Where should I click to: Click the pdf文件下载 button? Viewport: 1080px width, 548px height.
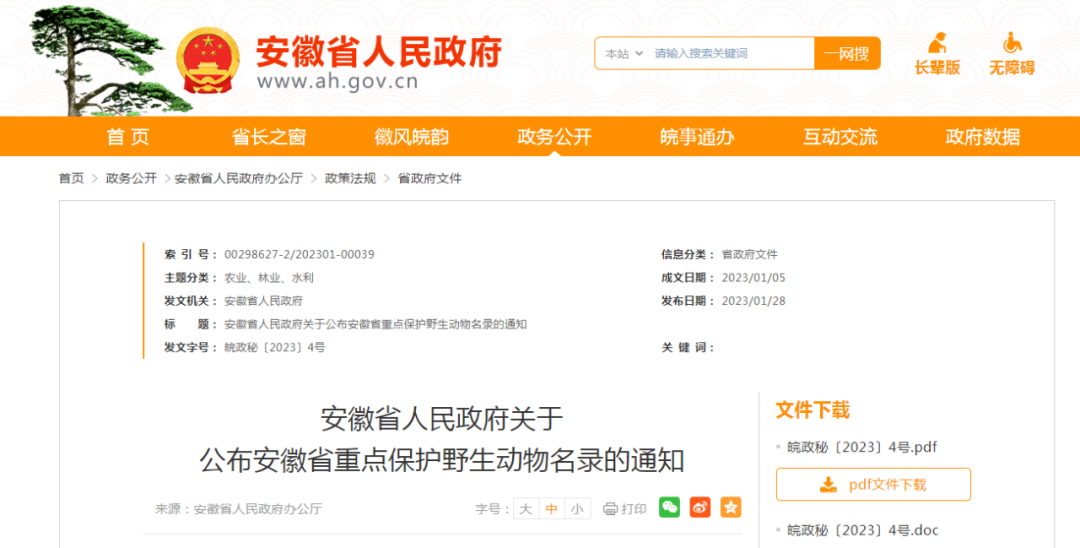pyautogui.click(x=873, y=485)
